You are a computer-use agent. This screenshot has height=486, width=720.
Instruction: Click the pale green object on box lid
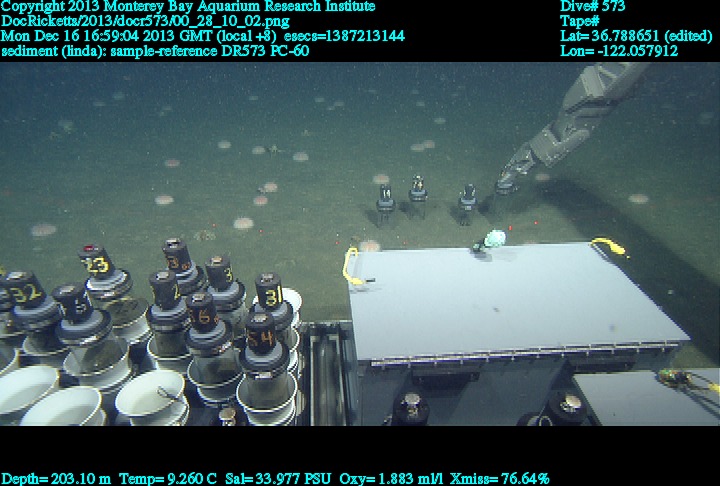click(x=494, y=238)
